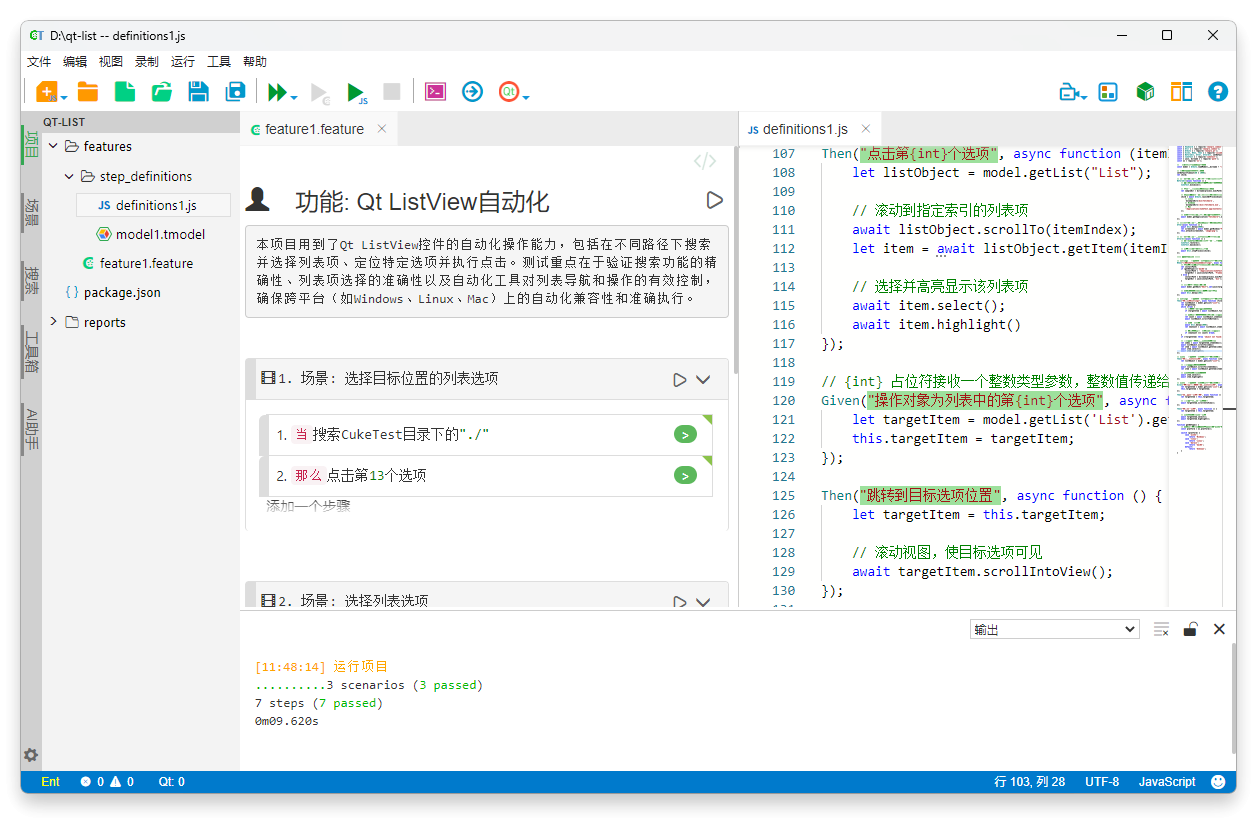Clear the output panel

(1161, 629)
